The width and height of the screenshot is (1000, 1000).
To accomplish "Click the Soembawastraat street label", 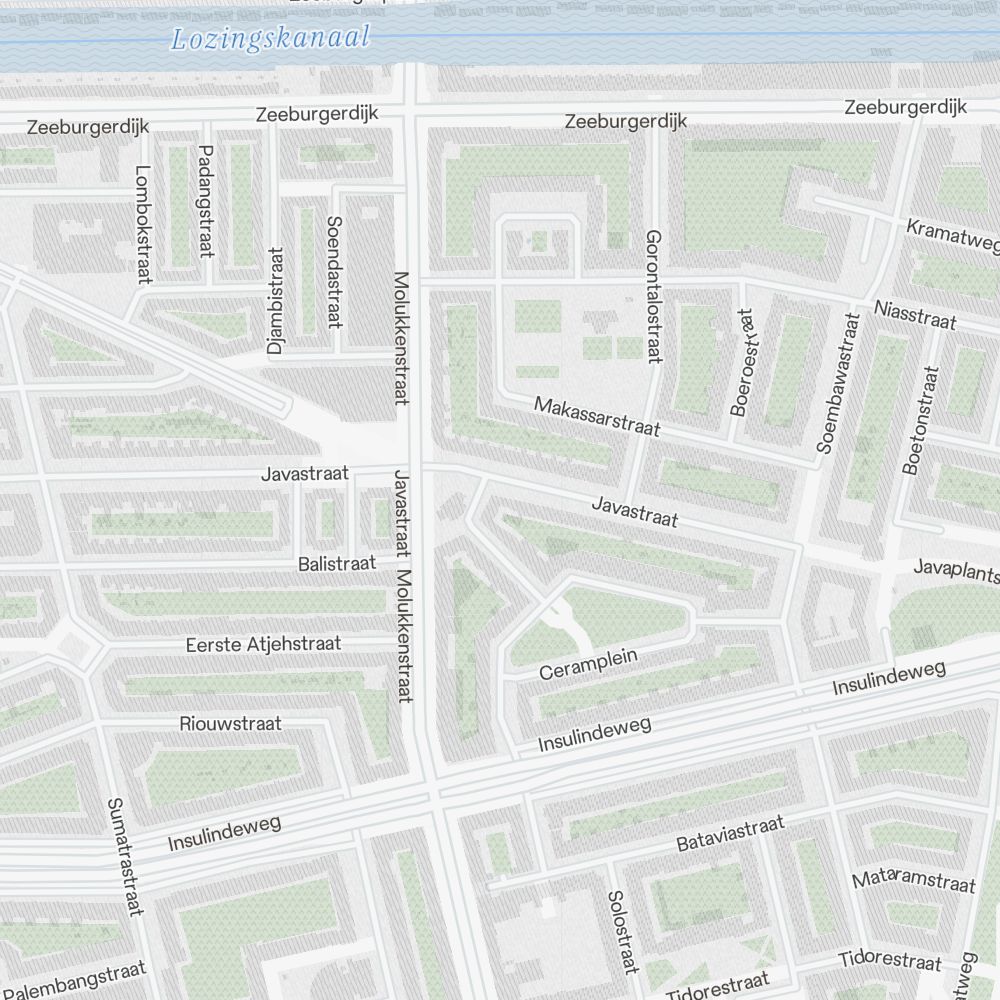I will click(x=838, y=383).
